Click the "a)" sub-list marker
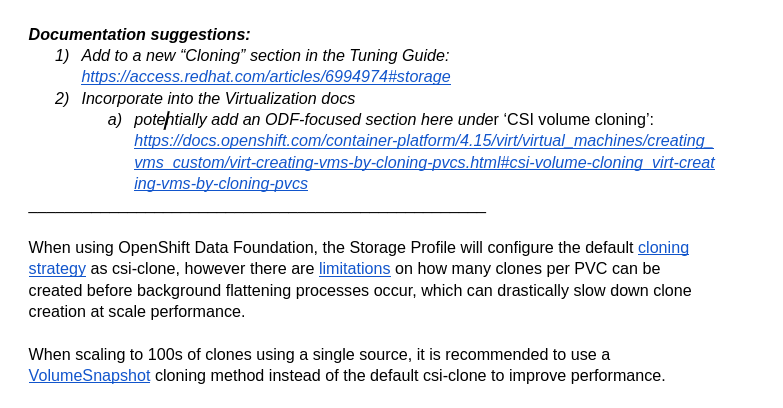This screenshot has width=783, height=408. click(x=114, y=120)
